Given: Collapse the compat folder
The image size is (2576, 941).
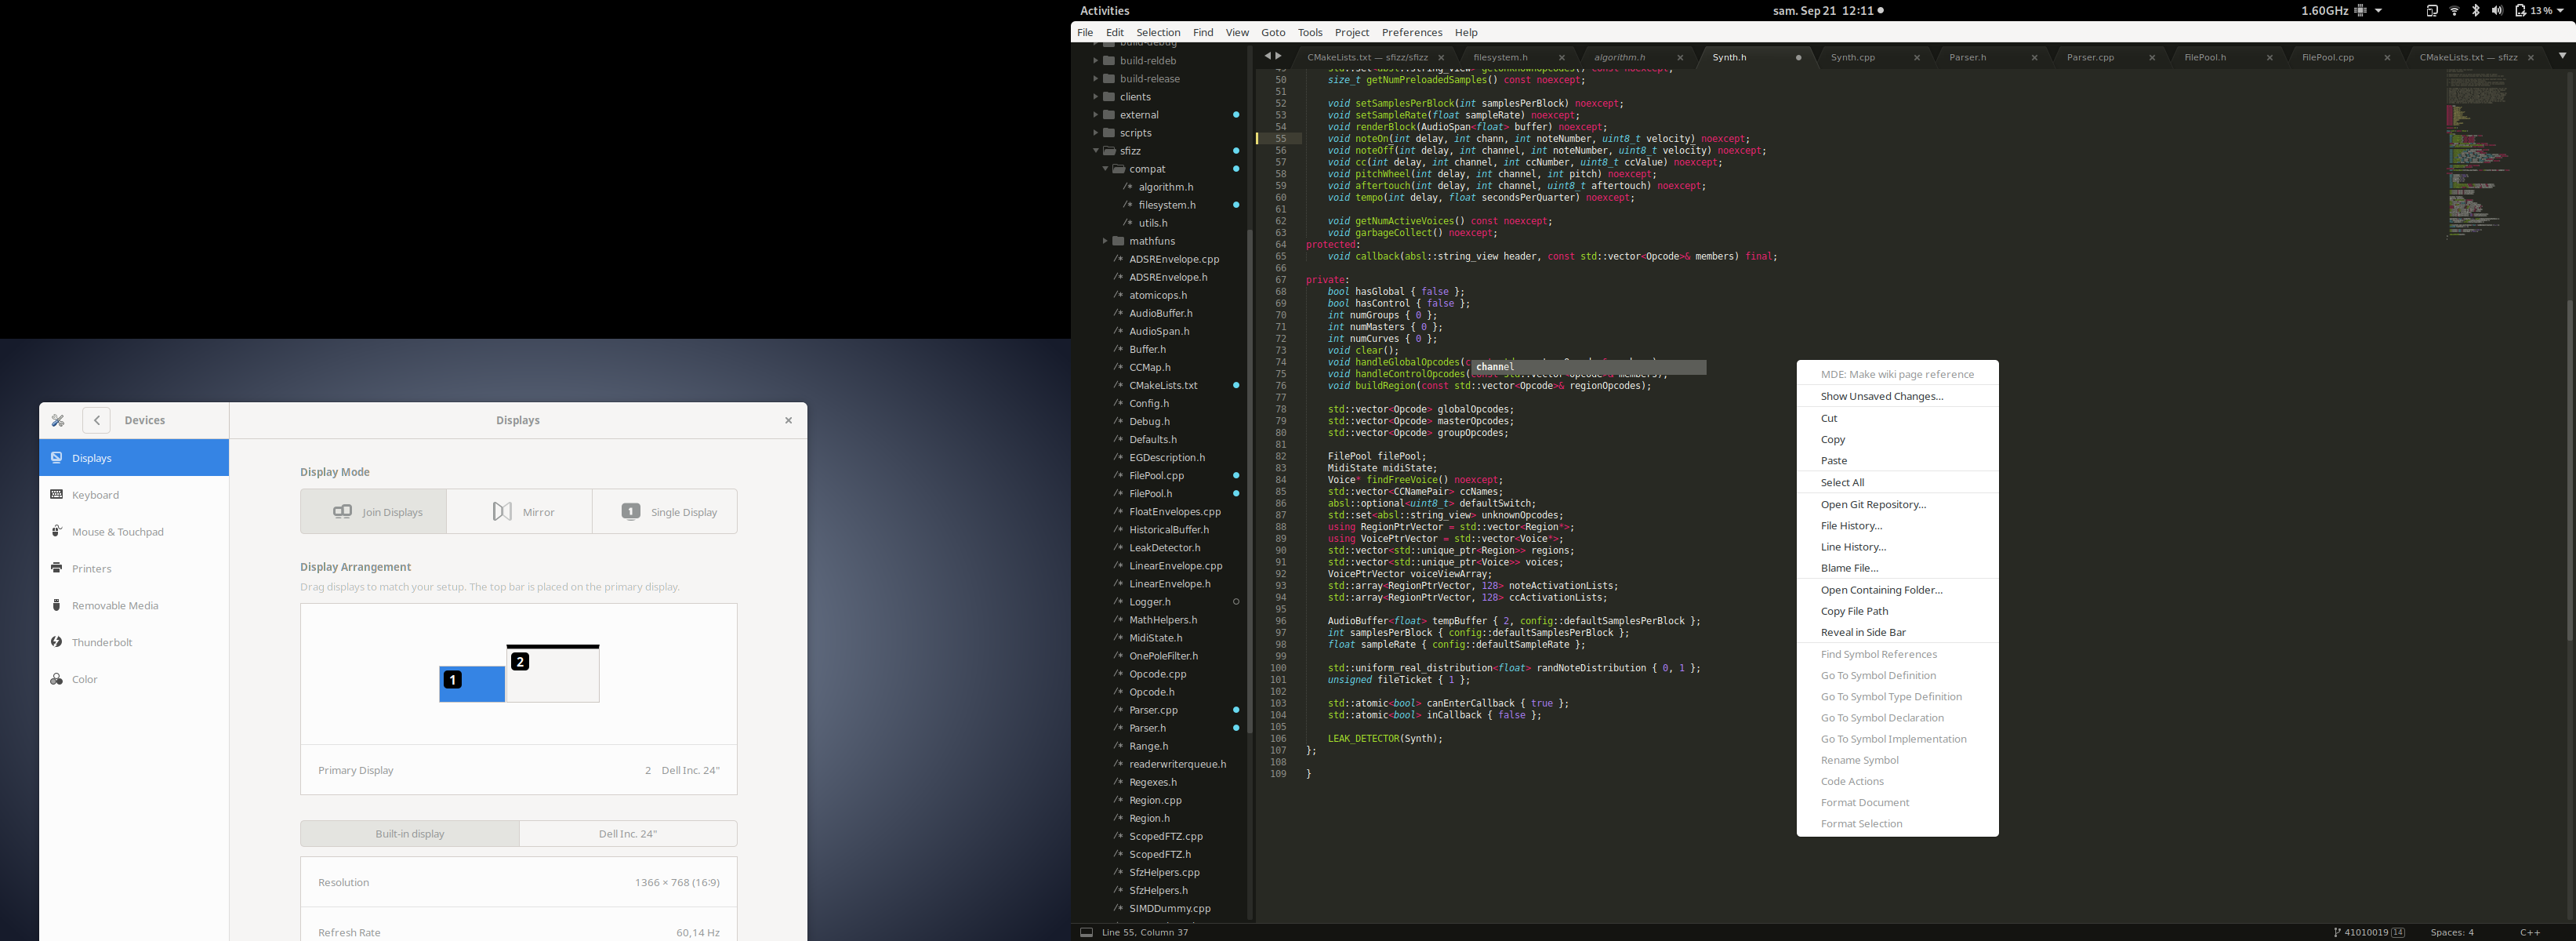Looking at the screenshot, I should coord(1107,168).
